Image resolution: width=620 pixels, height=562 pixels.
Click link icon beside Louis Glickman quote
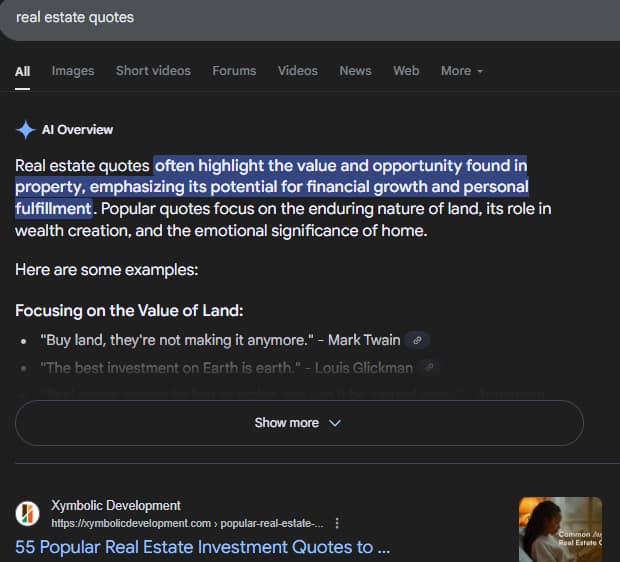430,368
